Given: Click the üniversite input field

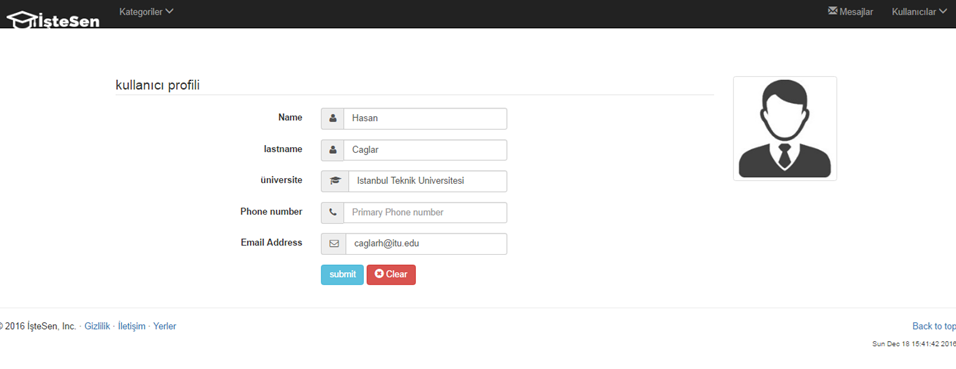Looking at the screenshot, I should [x=427, y=181].
